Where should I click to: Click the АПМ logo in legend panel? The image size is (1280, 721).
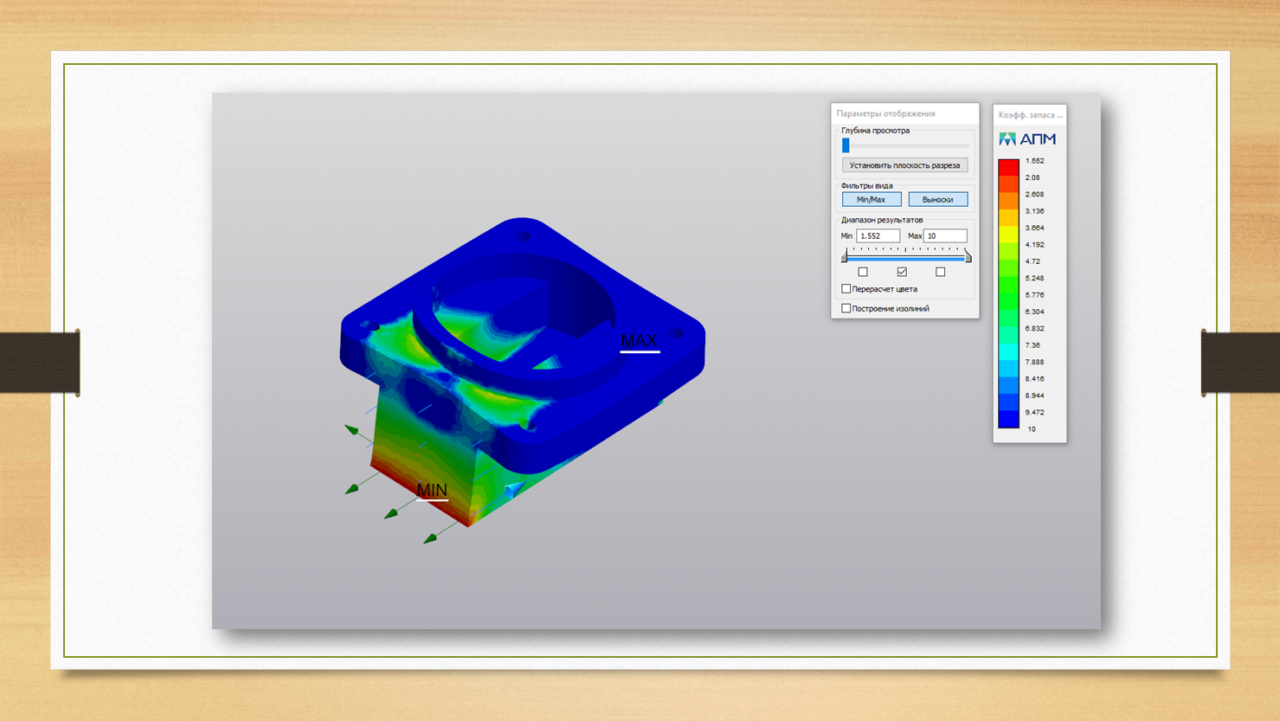click(x=1027, y=139)
